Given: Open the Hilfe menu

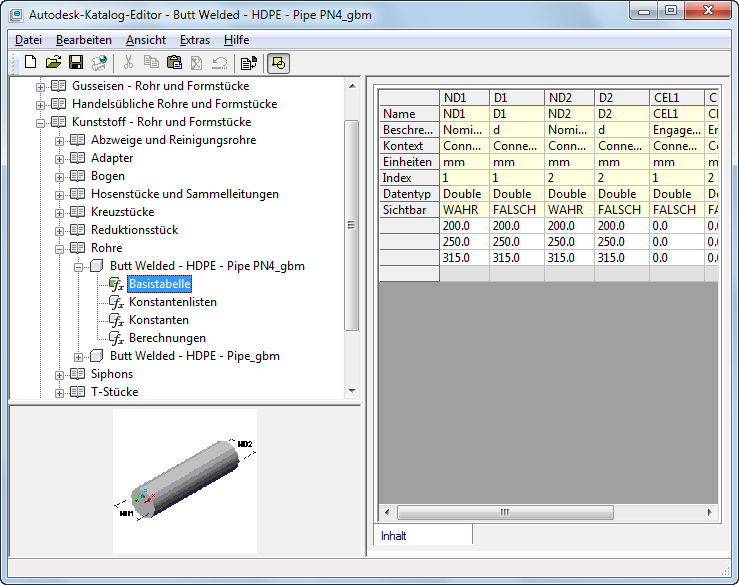Looking at the screenshot, I should coord(237,40).
